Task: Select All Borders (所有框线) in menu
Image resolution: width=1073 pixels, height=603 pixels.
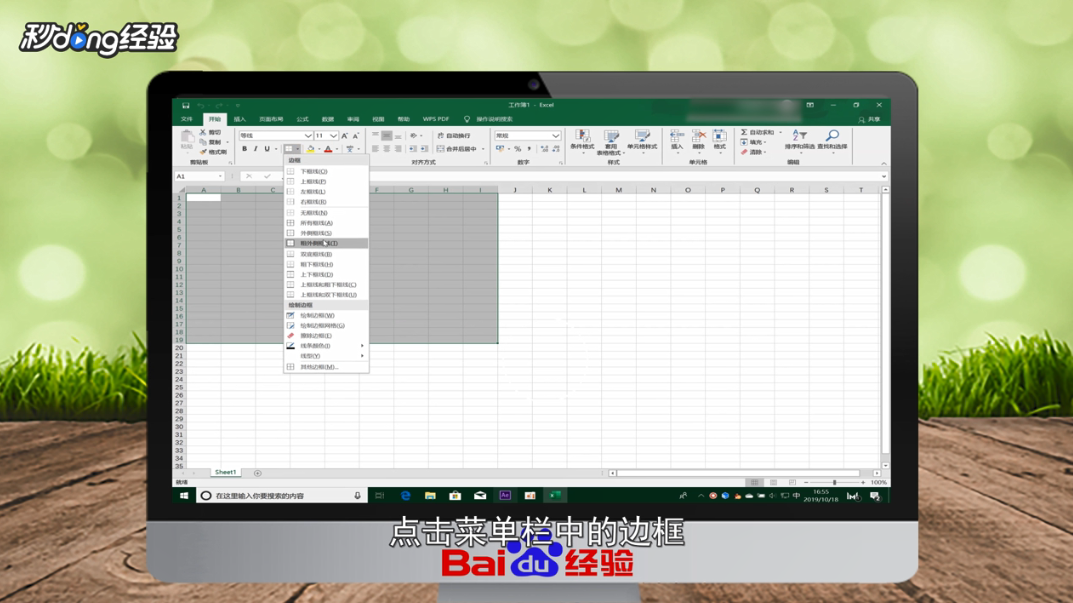Action: [326, 223]
